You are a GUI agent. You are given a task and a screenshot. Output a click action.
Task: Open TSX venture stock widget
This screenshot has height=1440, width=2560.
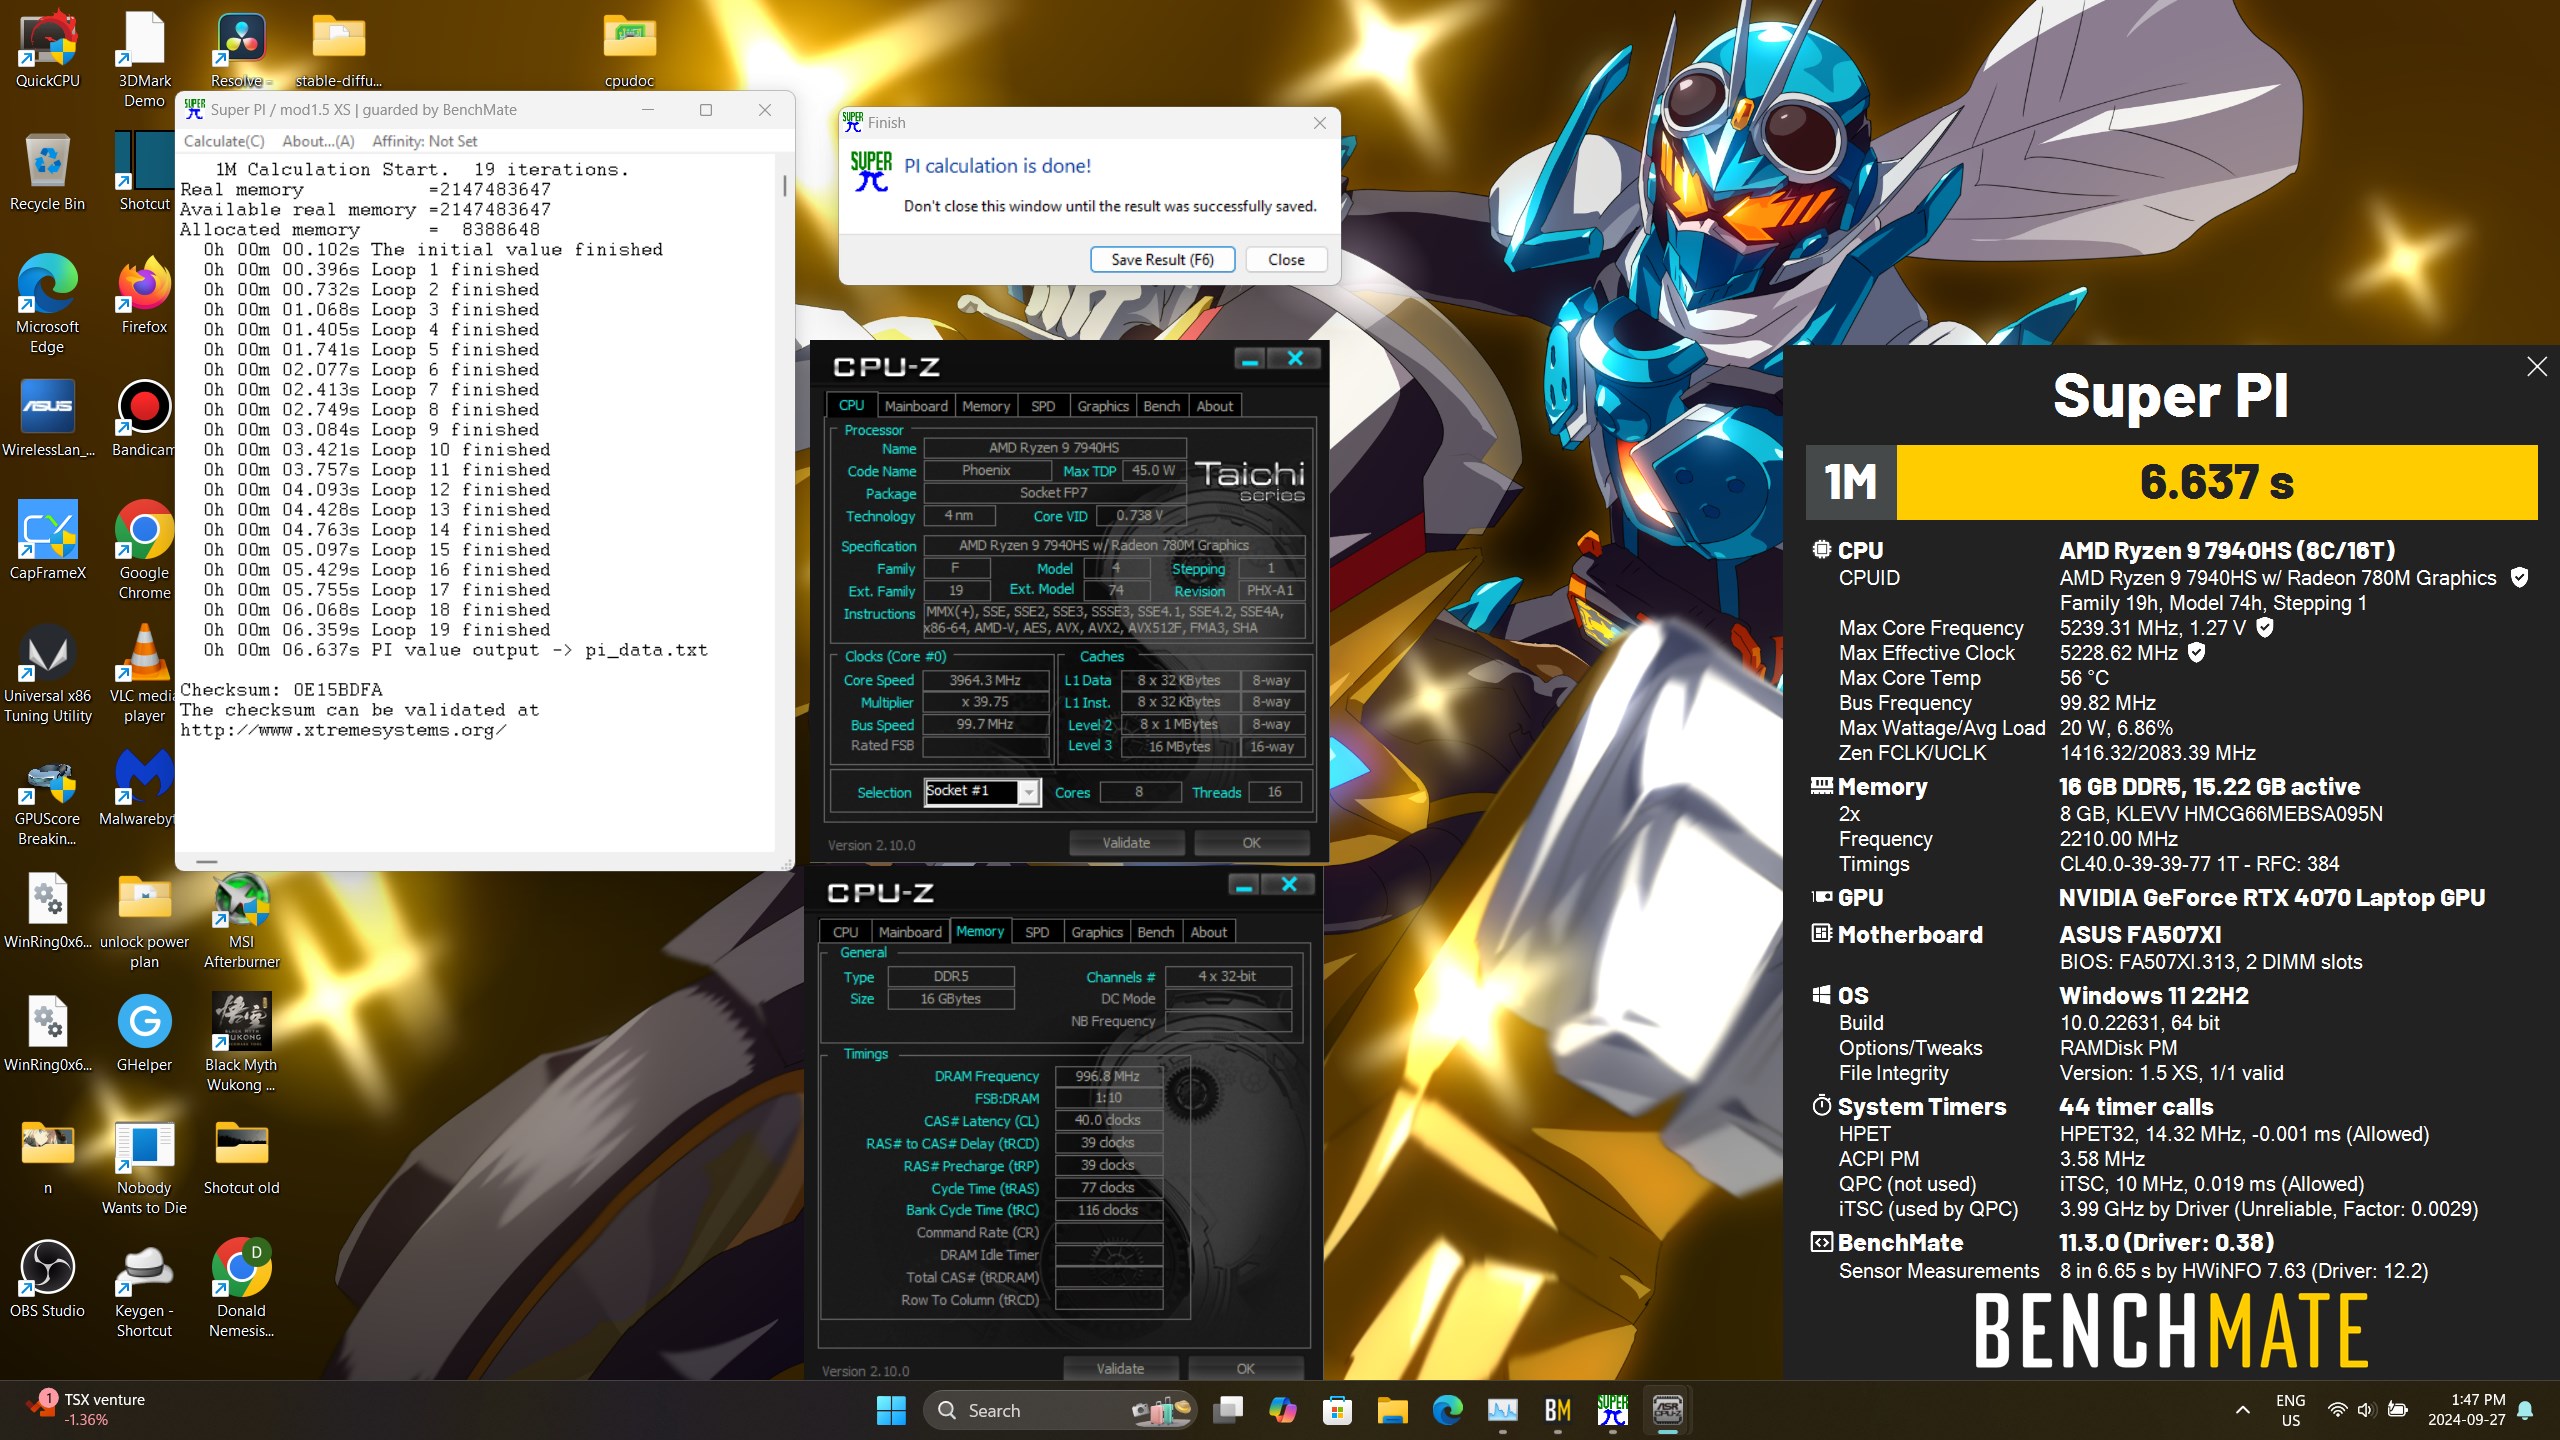tap(86, 1410)
